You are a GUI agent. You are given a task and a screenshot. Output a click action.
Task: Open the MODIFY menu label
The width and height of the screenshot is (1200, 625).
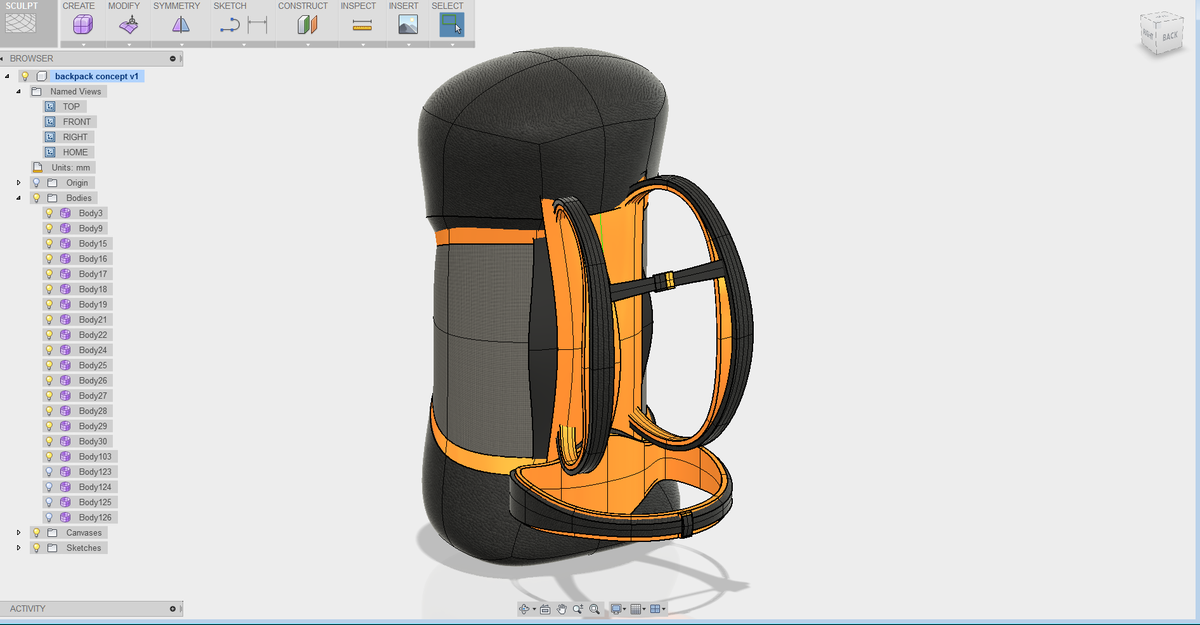pos(124,6)
